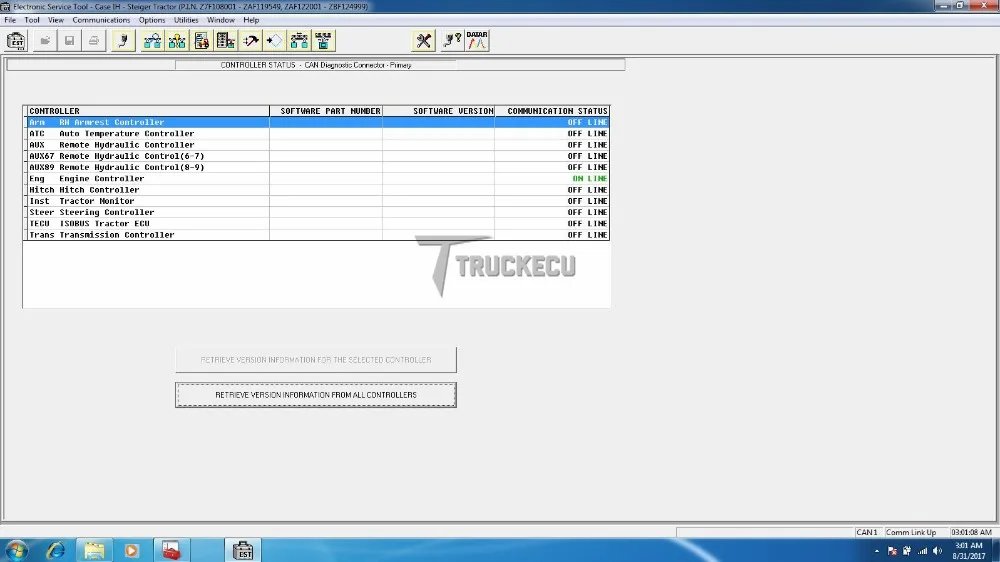Screen dimensions: 1000x562
Task: Click the three linked controllers toolbar icon
Action: click(x=299, y=41)
